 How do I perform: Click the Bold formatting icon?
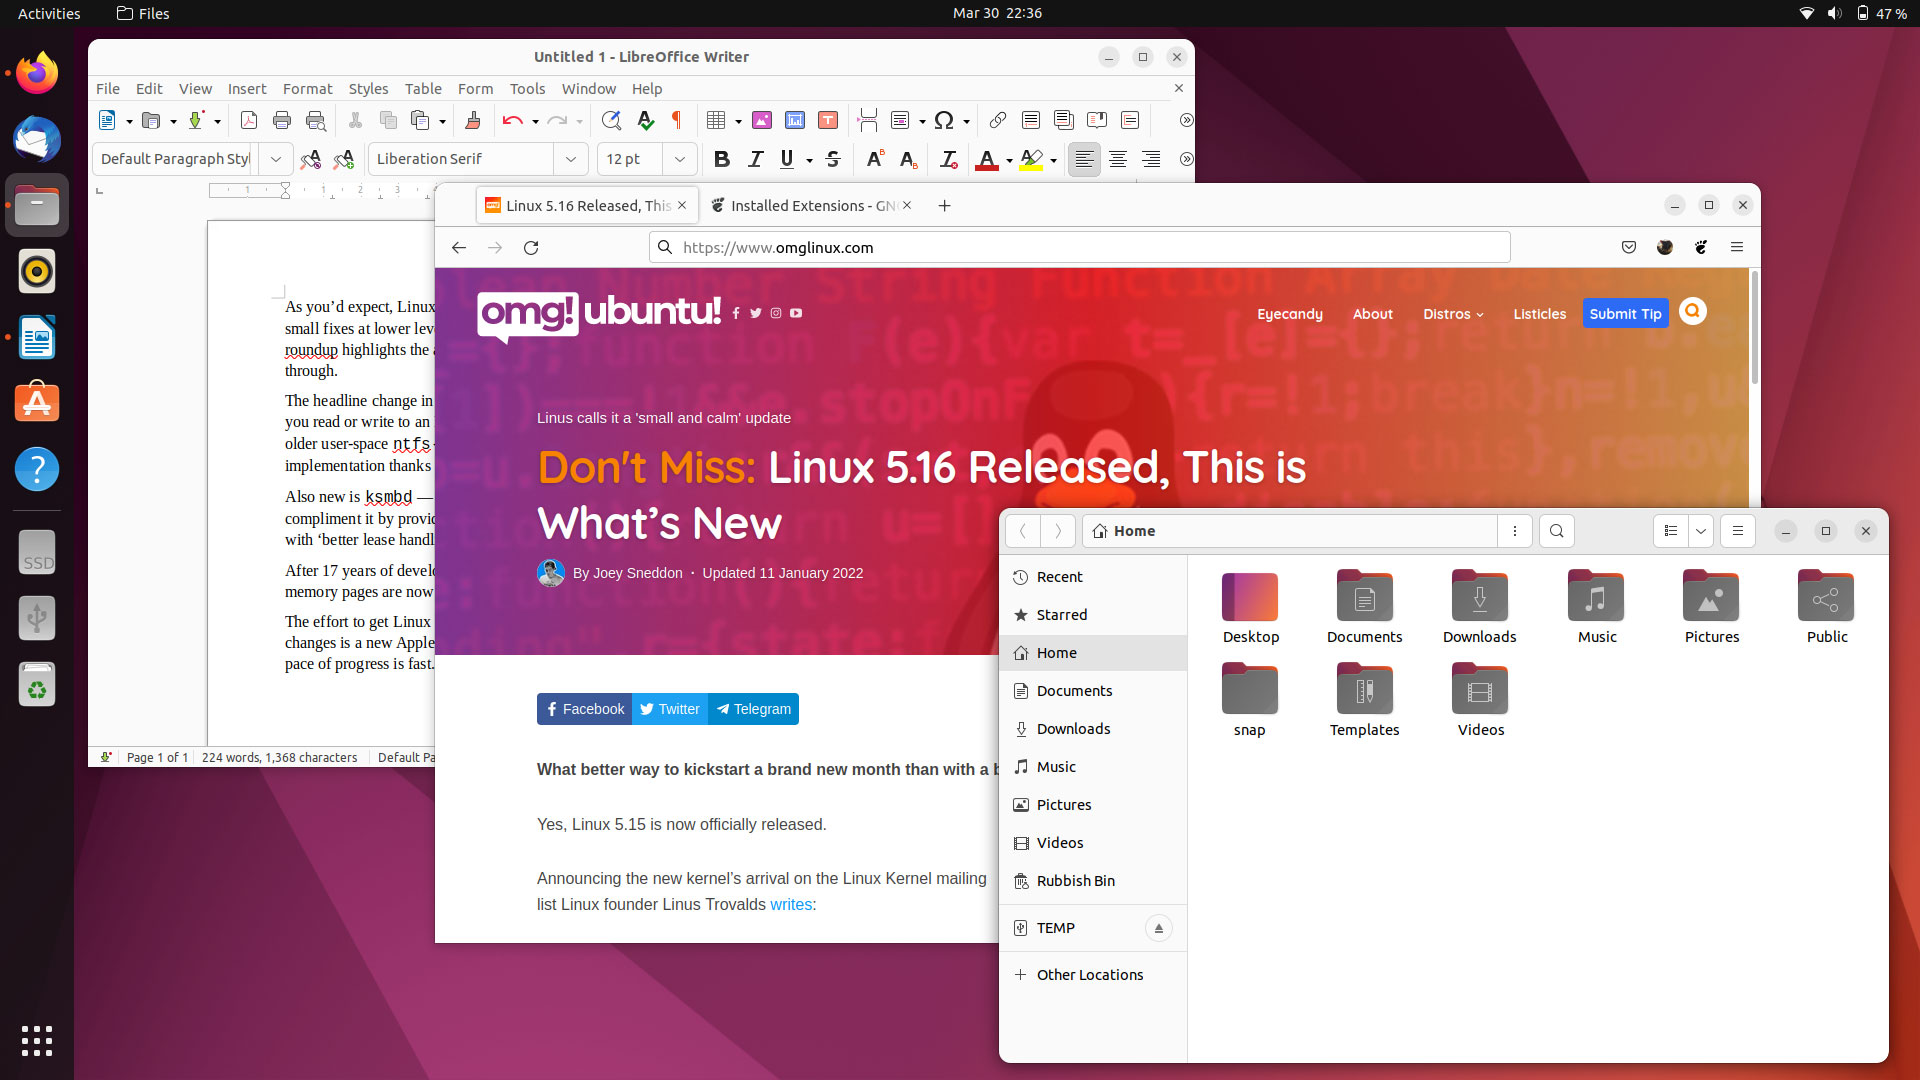[721, 158]
